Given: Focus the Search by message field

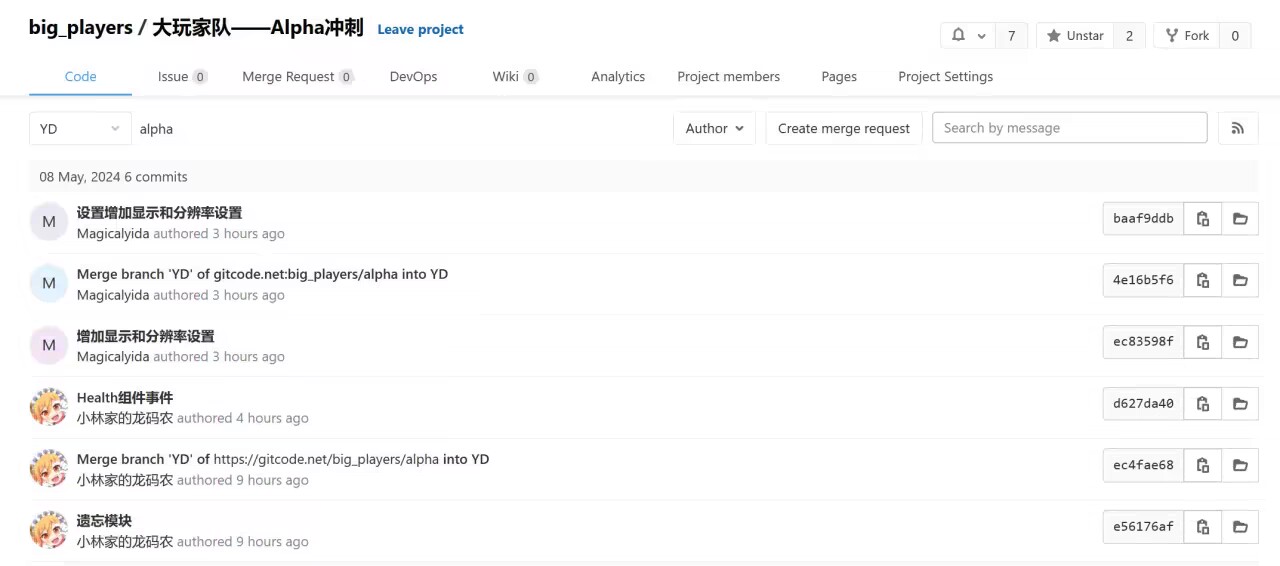Looking at the screenshot, I should pyautogui.click(x=1069, y=128).
